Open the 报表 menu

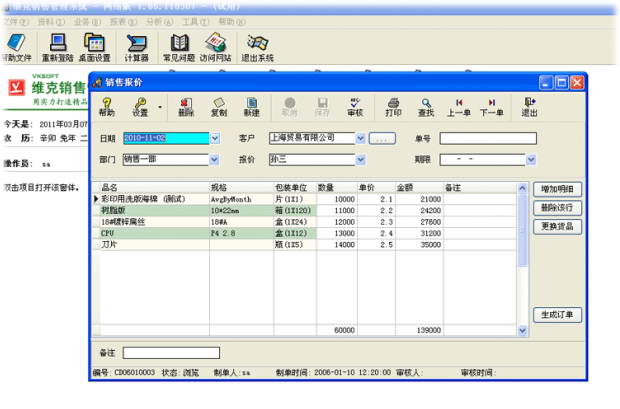123,22
